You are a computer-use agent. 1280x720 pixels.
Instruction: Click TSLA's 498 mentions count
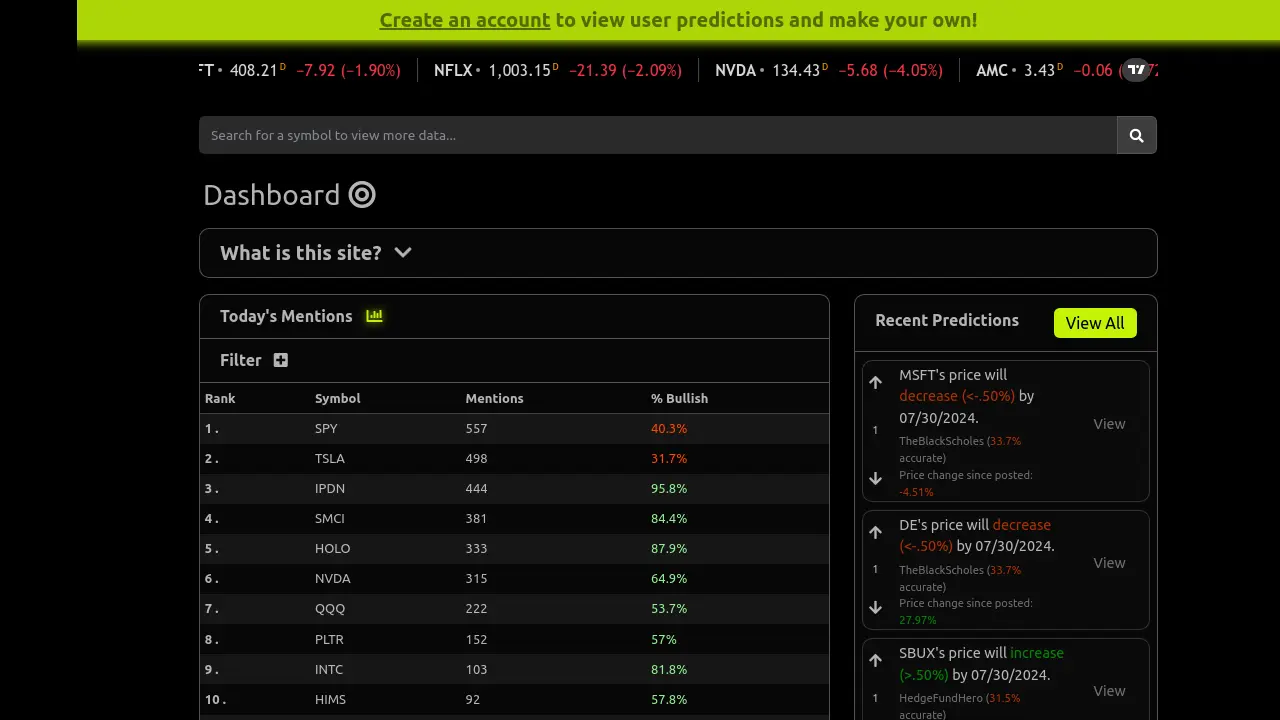click(476, 458)
